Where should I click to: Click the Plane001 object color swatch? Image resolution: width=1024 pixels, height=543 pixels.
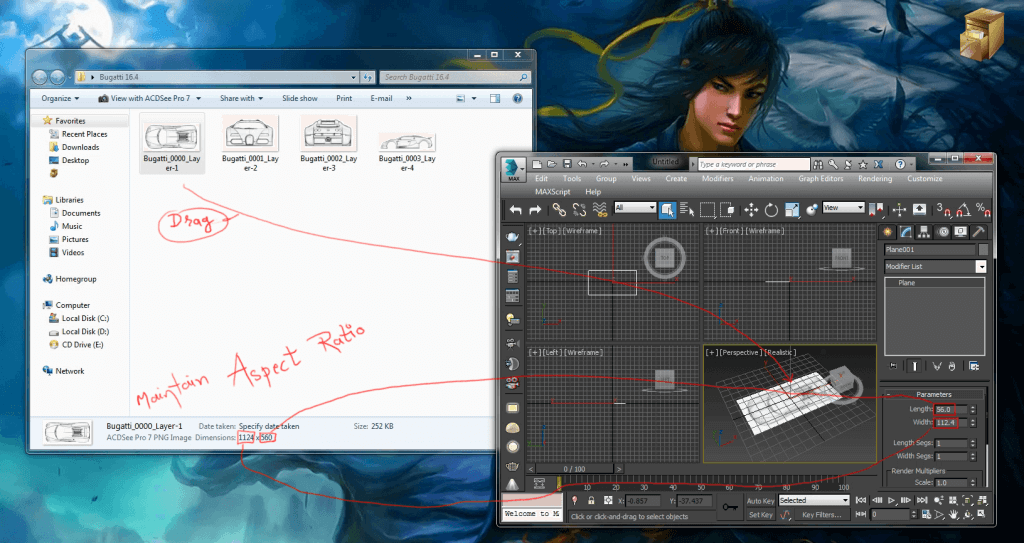click(x=983, y=250)
